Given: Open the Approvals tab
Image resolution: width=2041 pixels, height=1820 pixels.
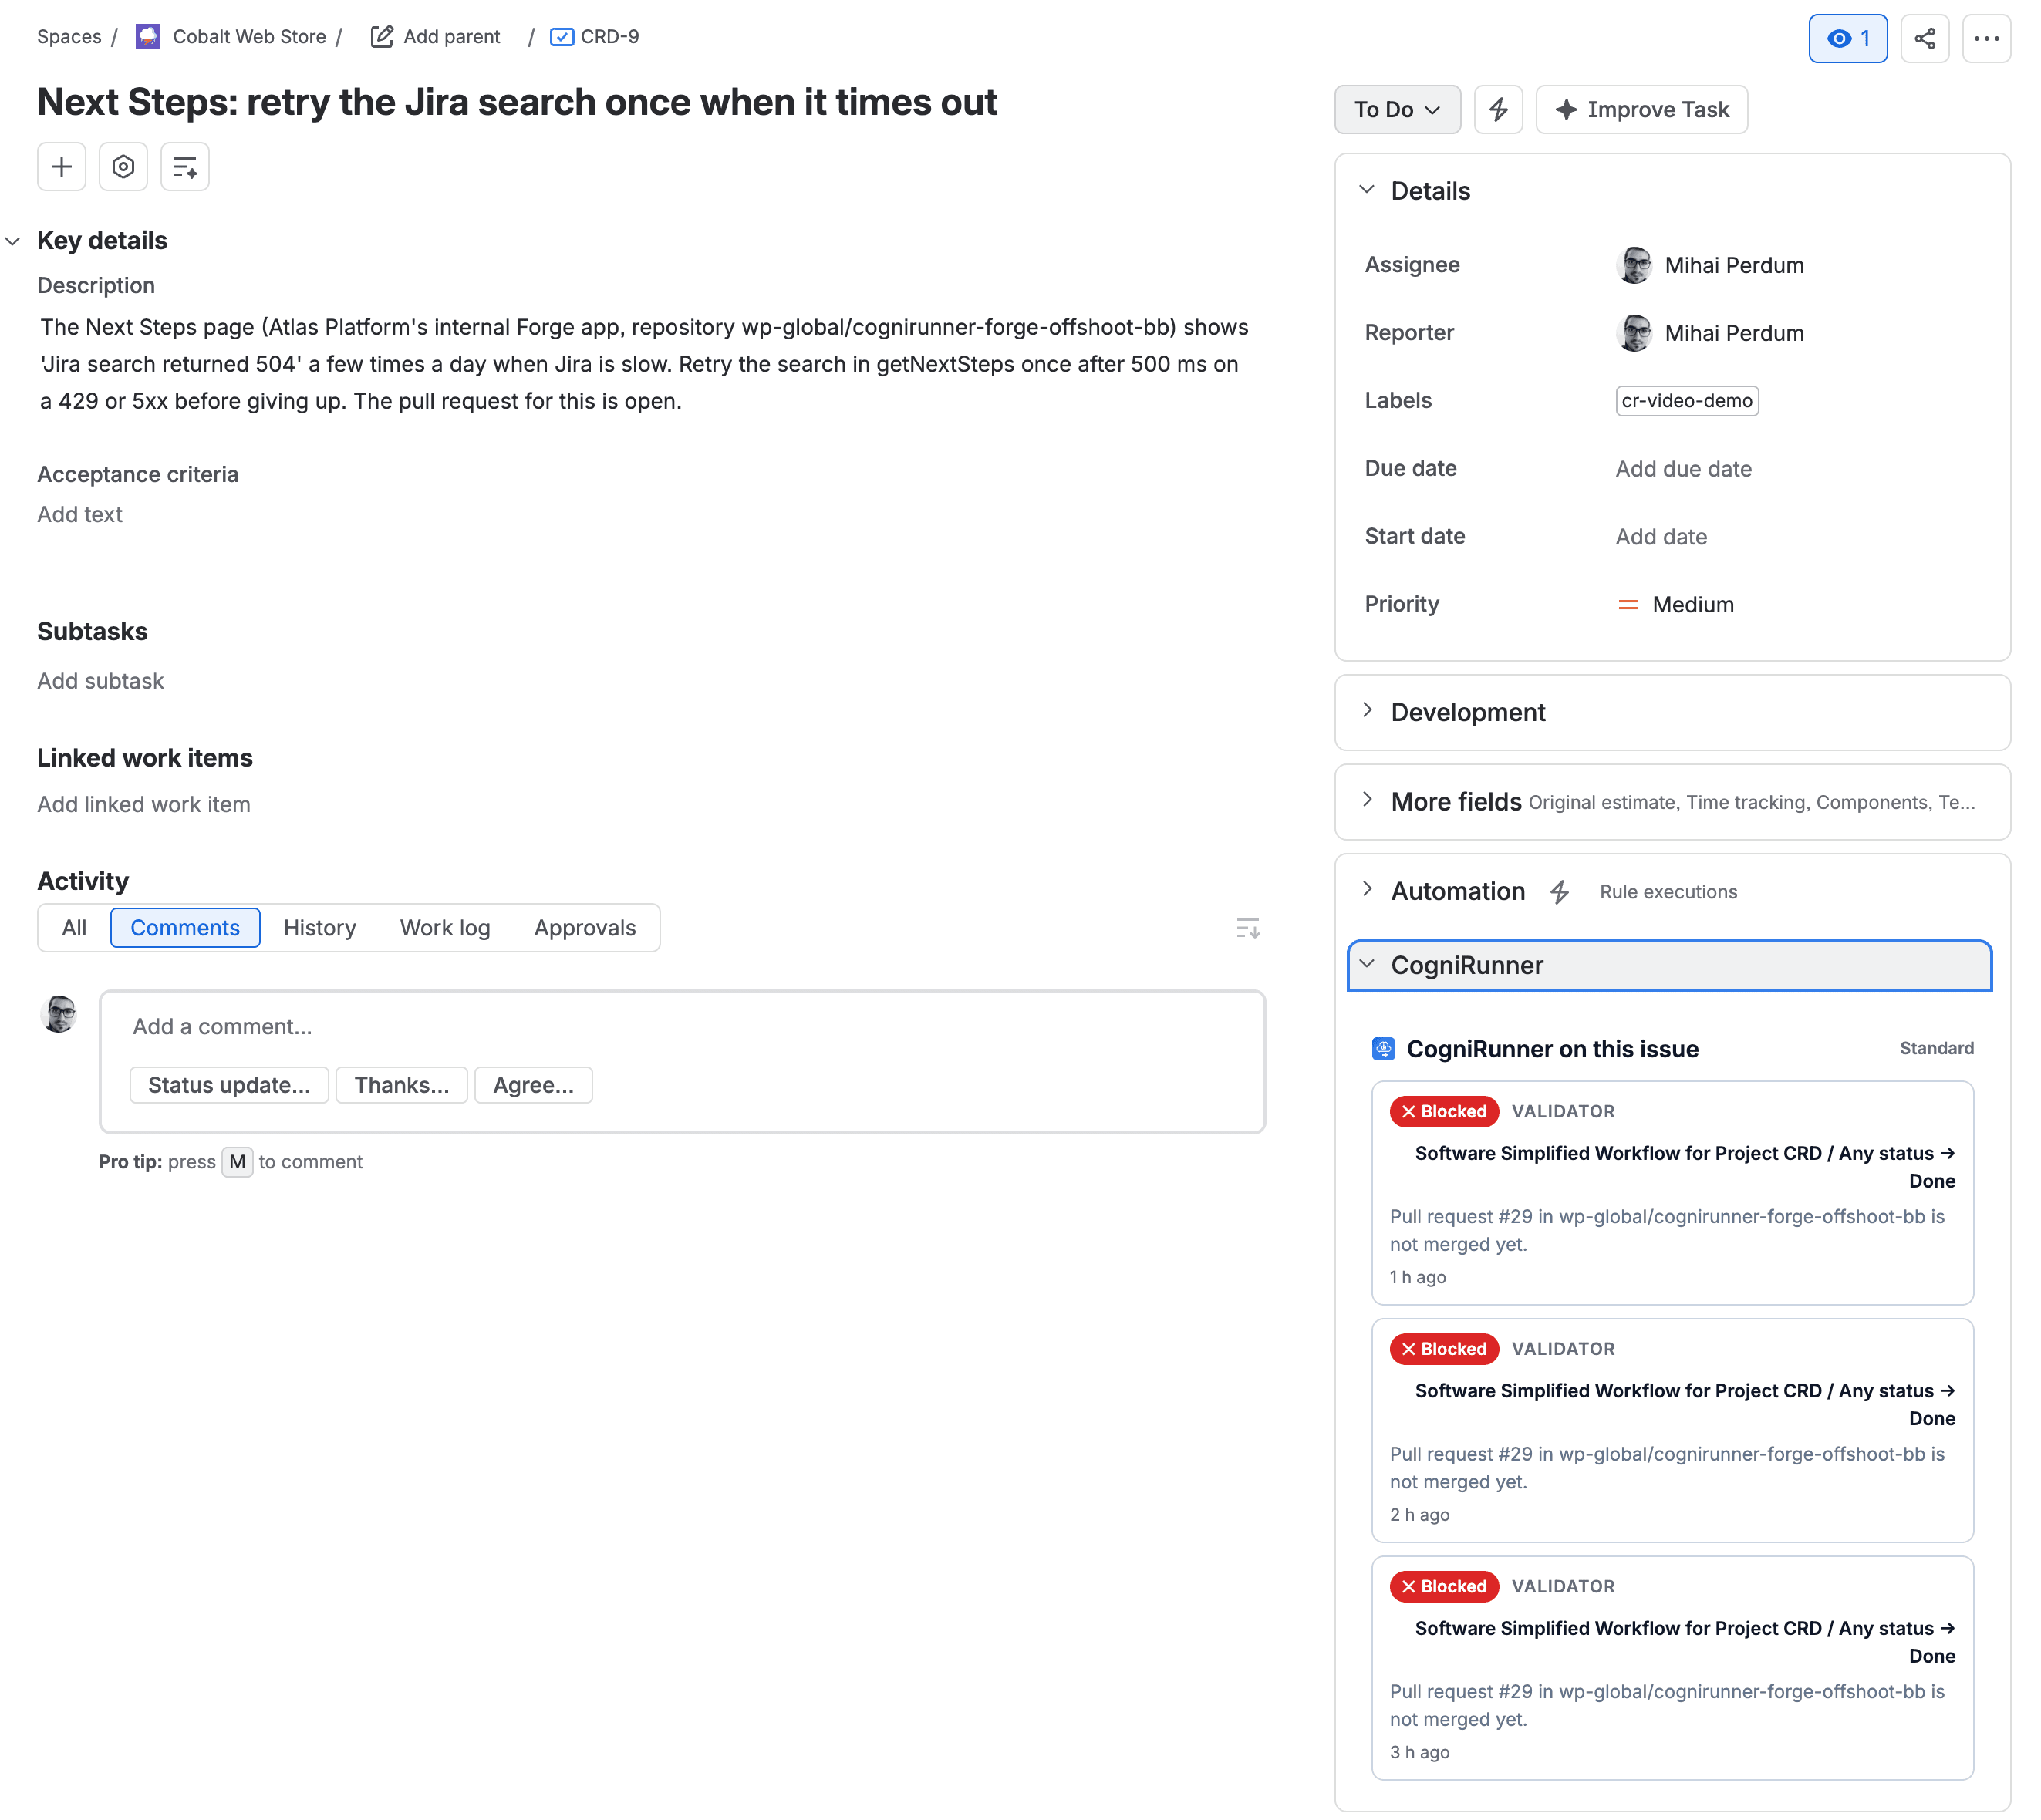Looking at the screenshot, I should (x=585, y=928).
